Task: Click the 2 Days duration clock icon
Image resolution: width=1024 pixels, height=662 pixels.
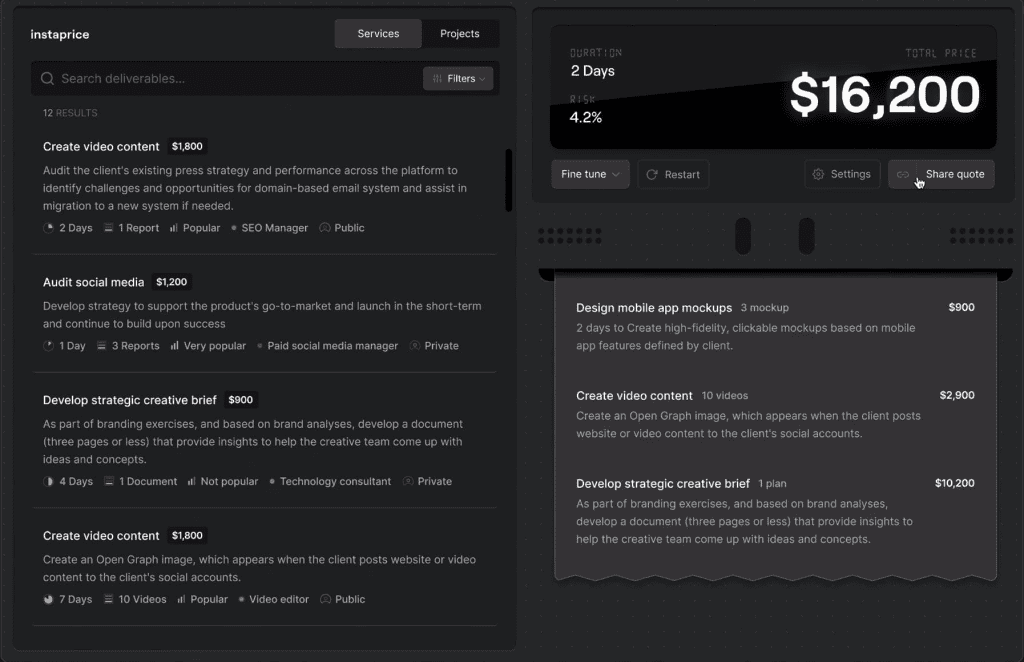Action: (48, 228)
